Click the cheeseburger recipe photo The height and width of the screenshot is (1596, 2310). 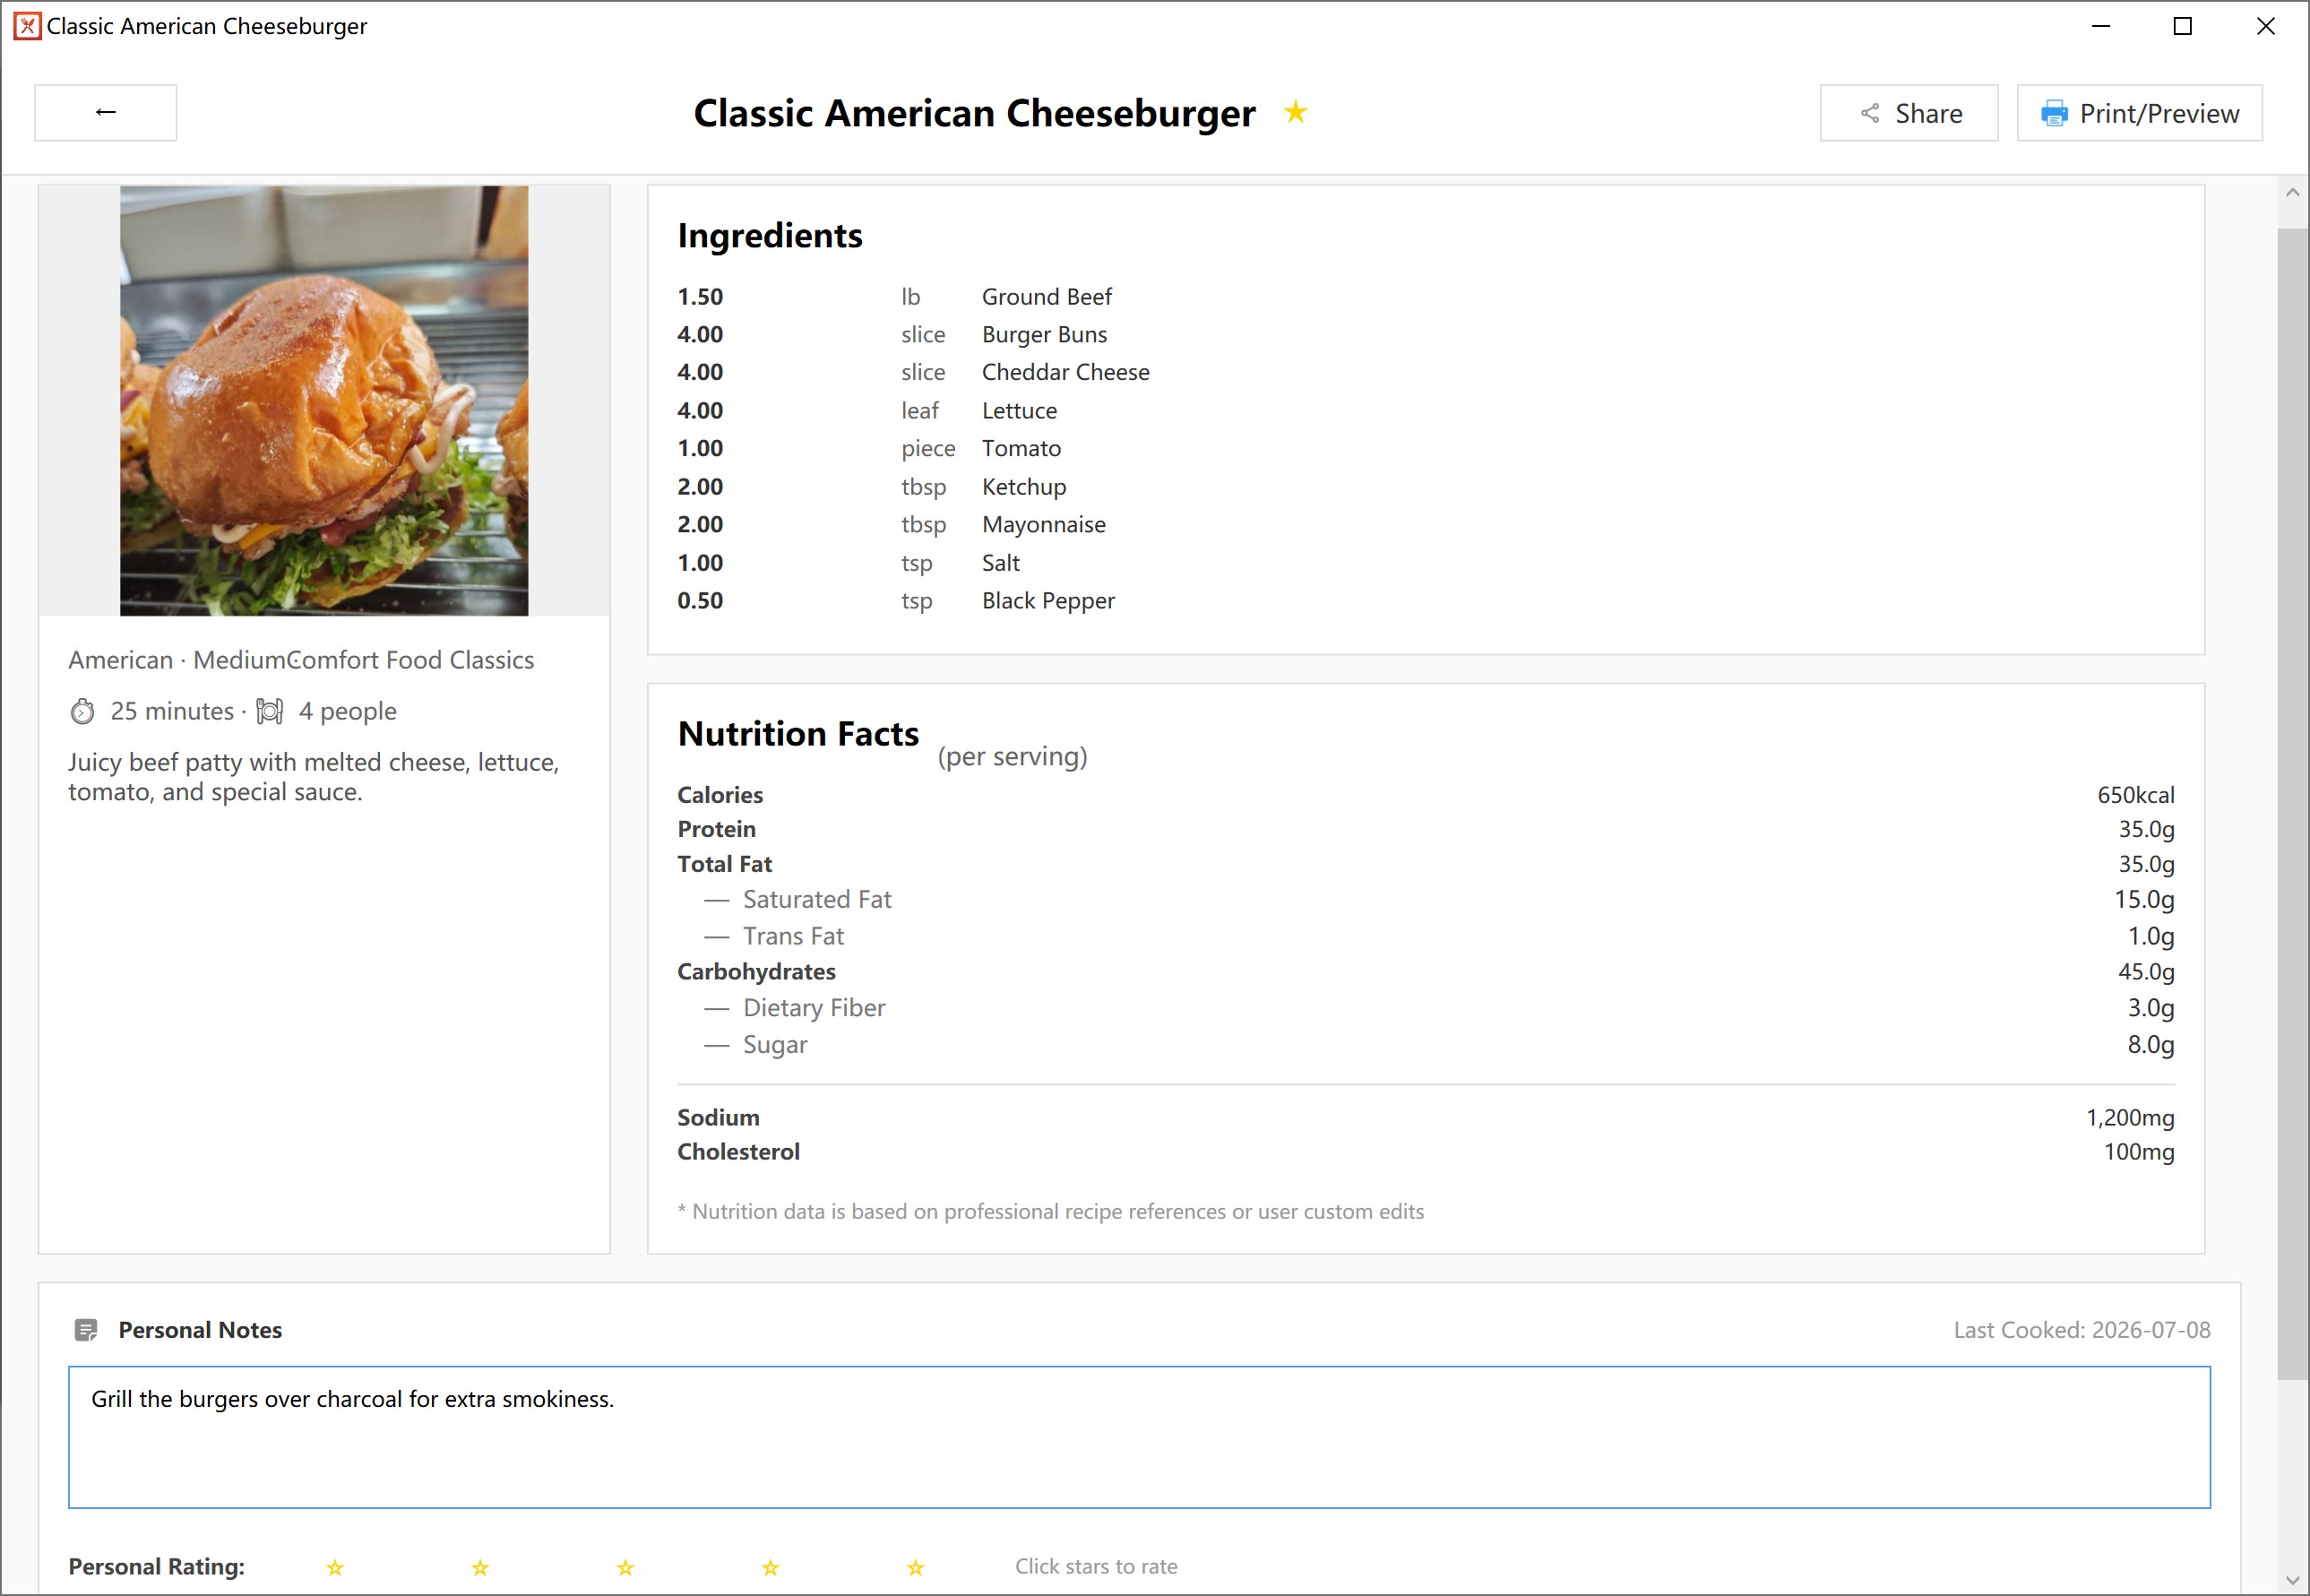pyautogui.click(x=324, y=400)
